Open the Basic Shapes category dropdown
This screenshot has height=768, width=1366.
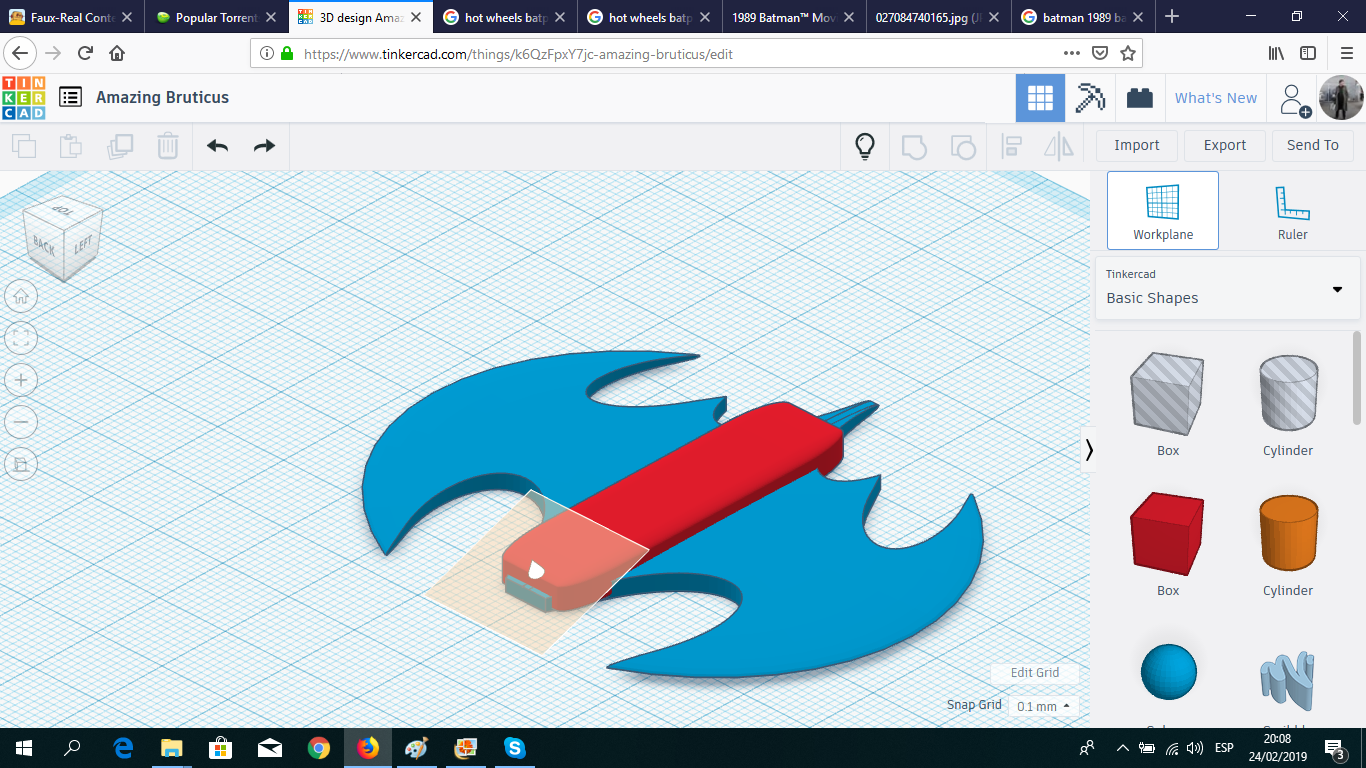(1228, 288)
